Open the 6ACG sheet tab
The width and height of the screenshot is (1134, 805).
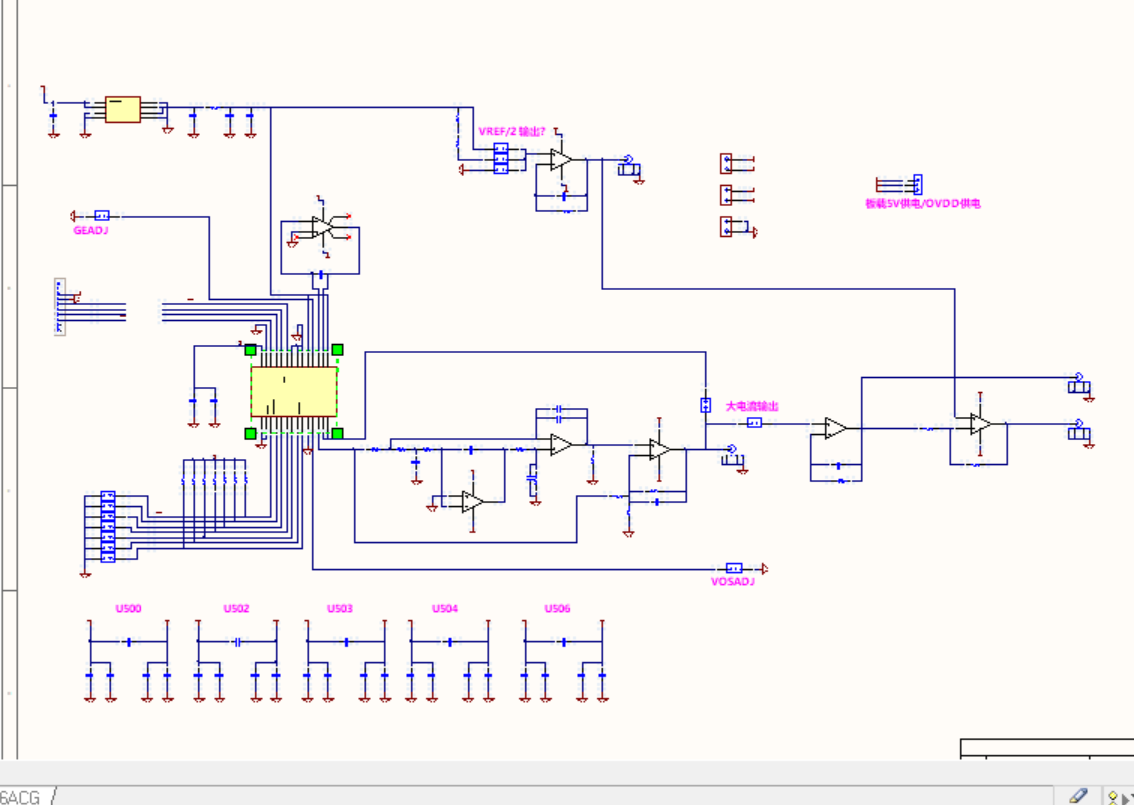pos(20,796)
